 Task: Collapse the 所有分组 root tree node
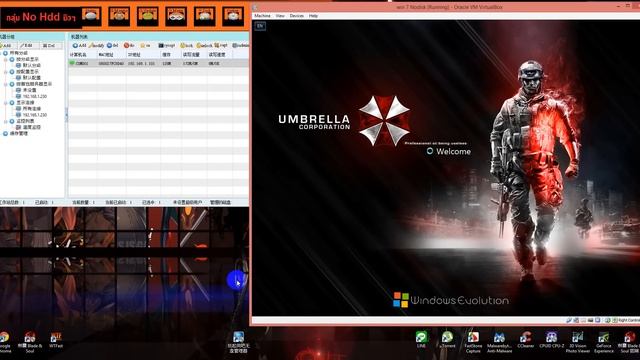point(1,53)
